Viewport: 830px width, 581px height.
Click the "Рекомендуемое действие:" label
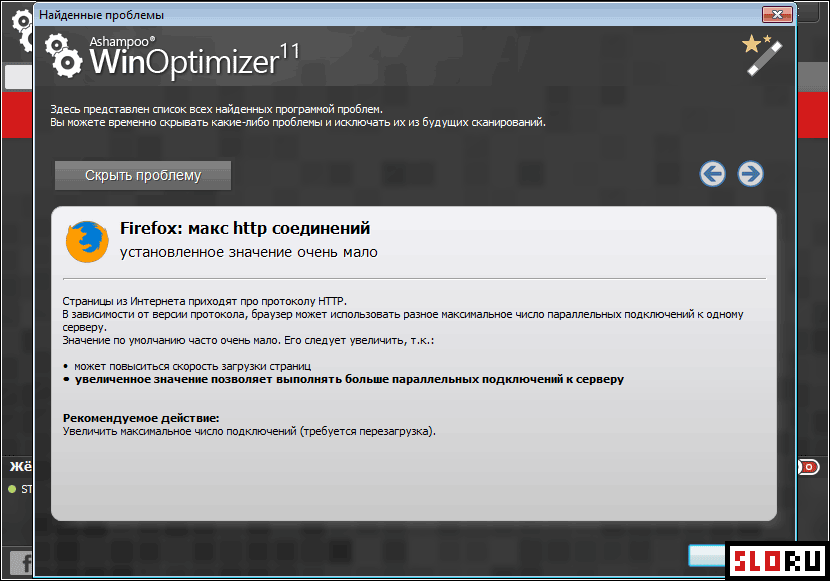pyautogui.click(x=141, y=418)
